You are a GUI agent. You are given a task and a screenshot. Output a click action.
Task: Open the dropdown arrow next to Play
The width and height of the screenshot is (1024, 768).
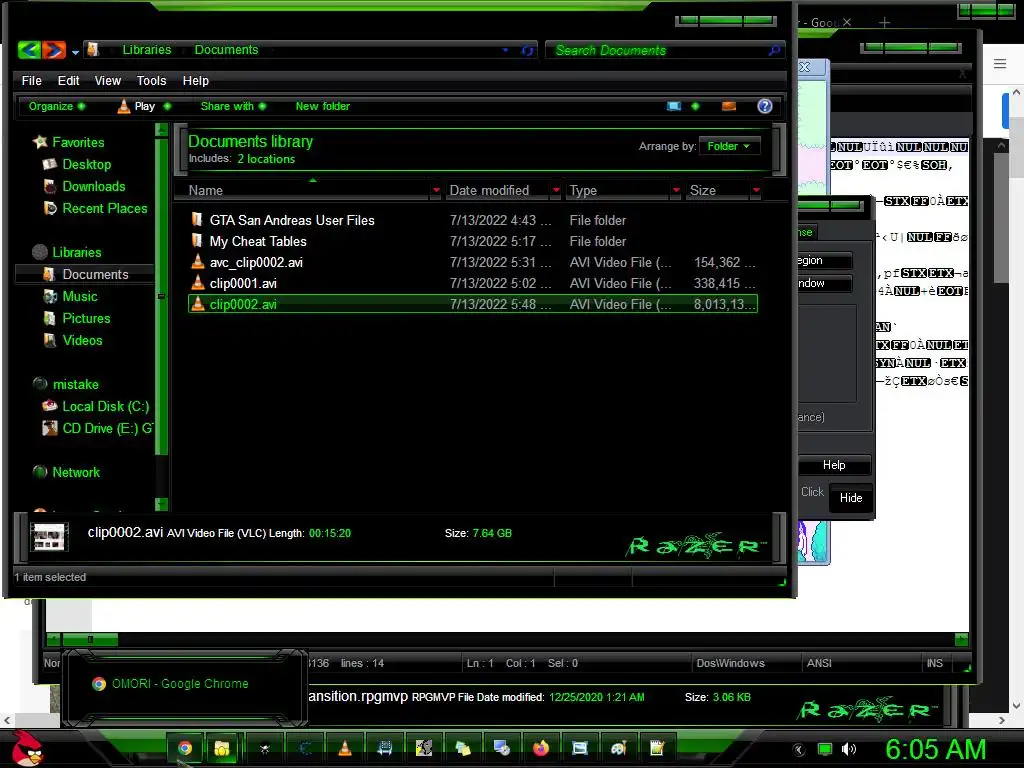coord(167,106)
